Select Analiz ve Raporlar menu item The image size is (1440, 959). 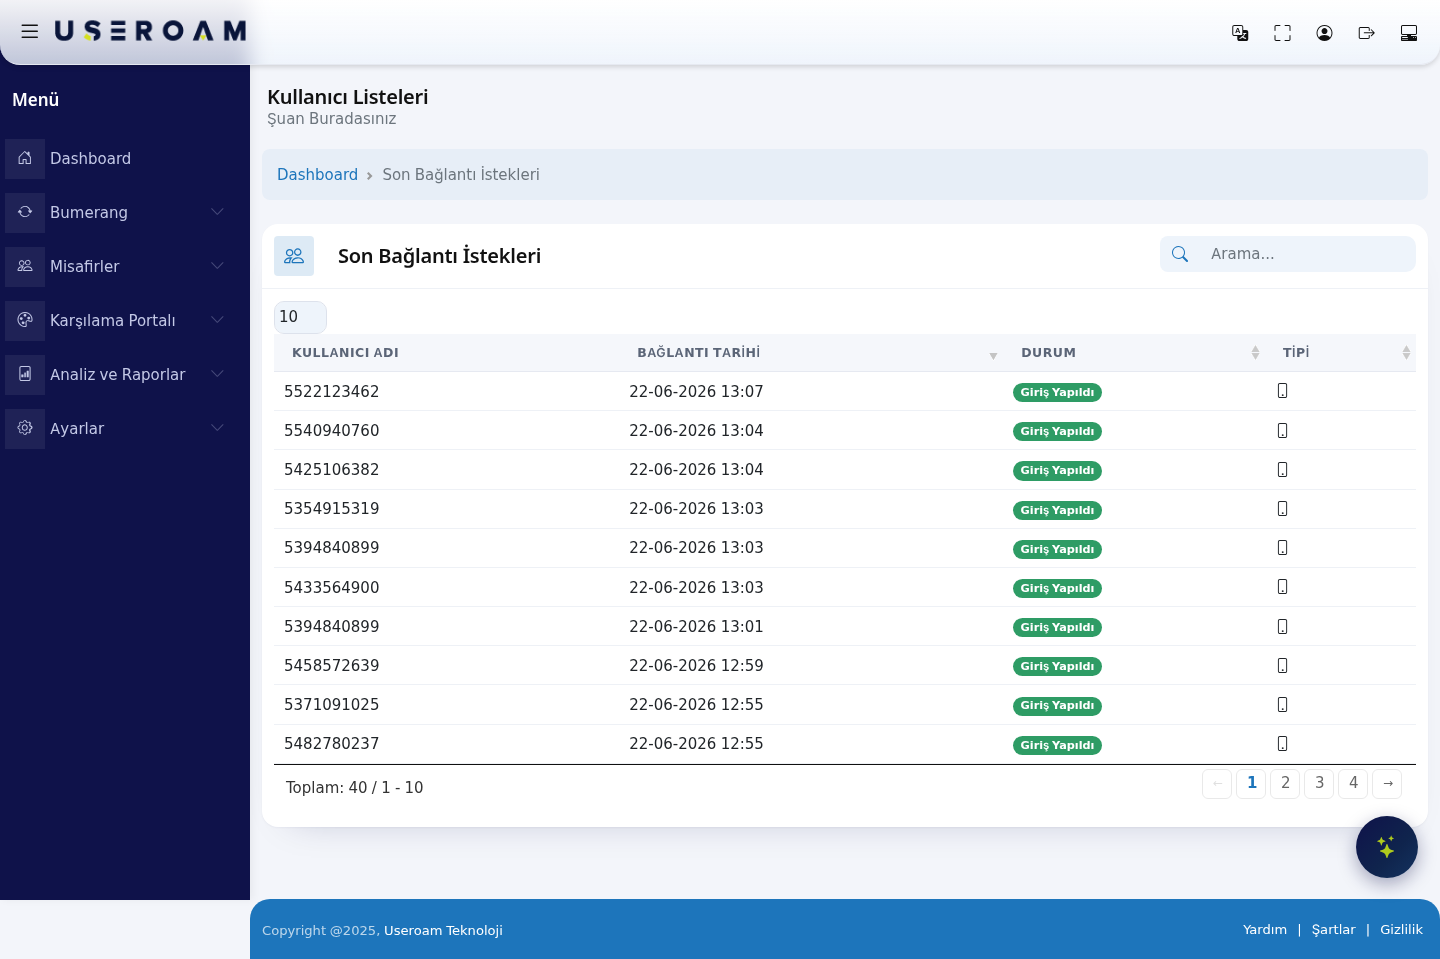(x=118, y=375)
